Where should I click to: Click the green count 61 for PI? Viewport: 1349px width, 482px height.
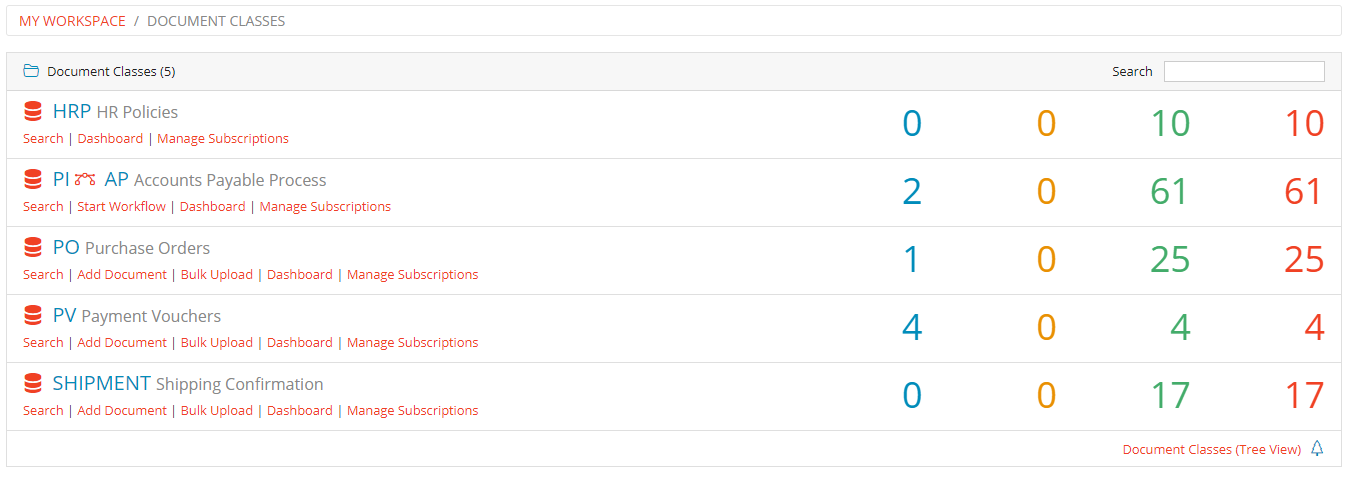(1169, 192)
